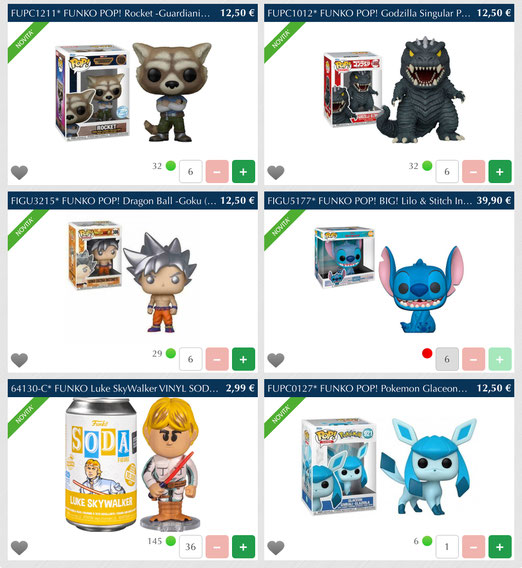Favorite the Luke Skywalker Vinyl Soda
The image size is (522, 568).
point(19,547)
